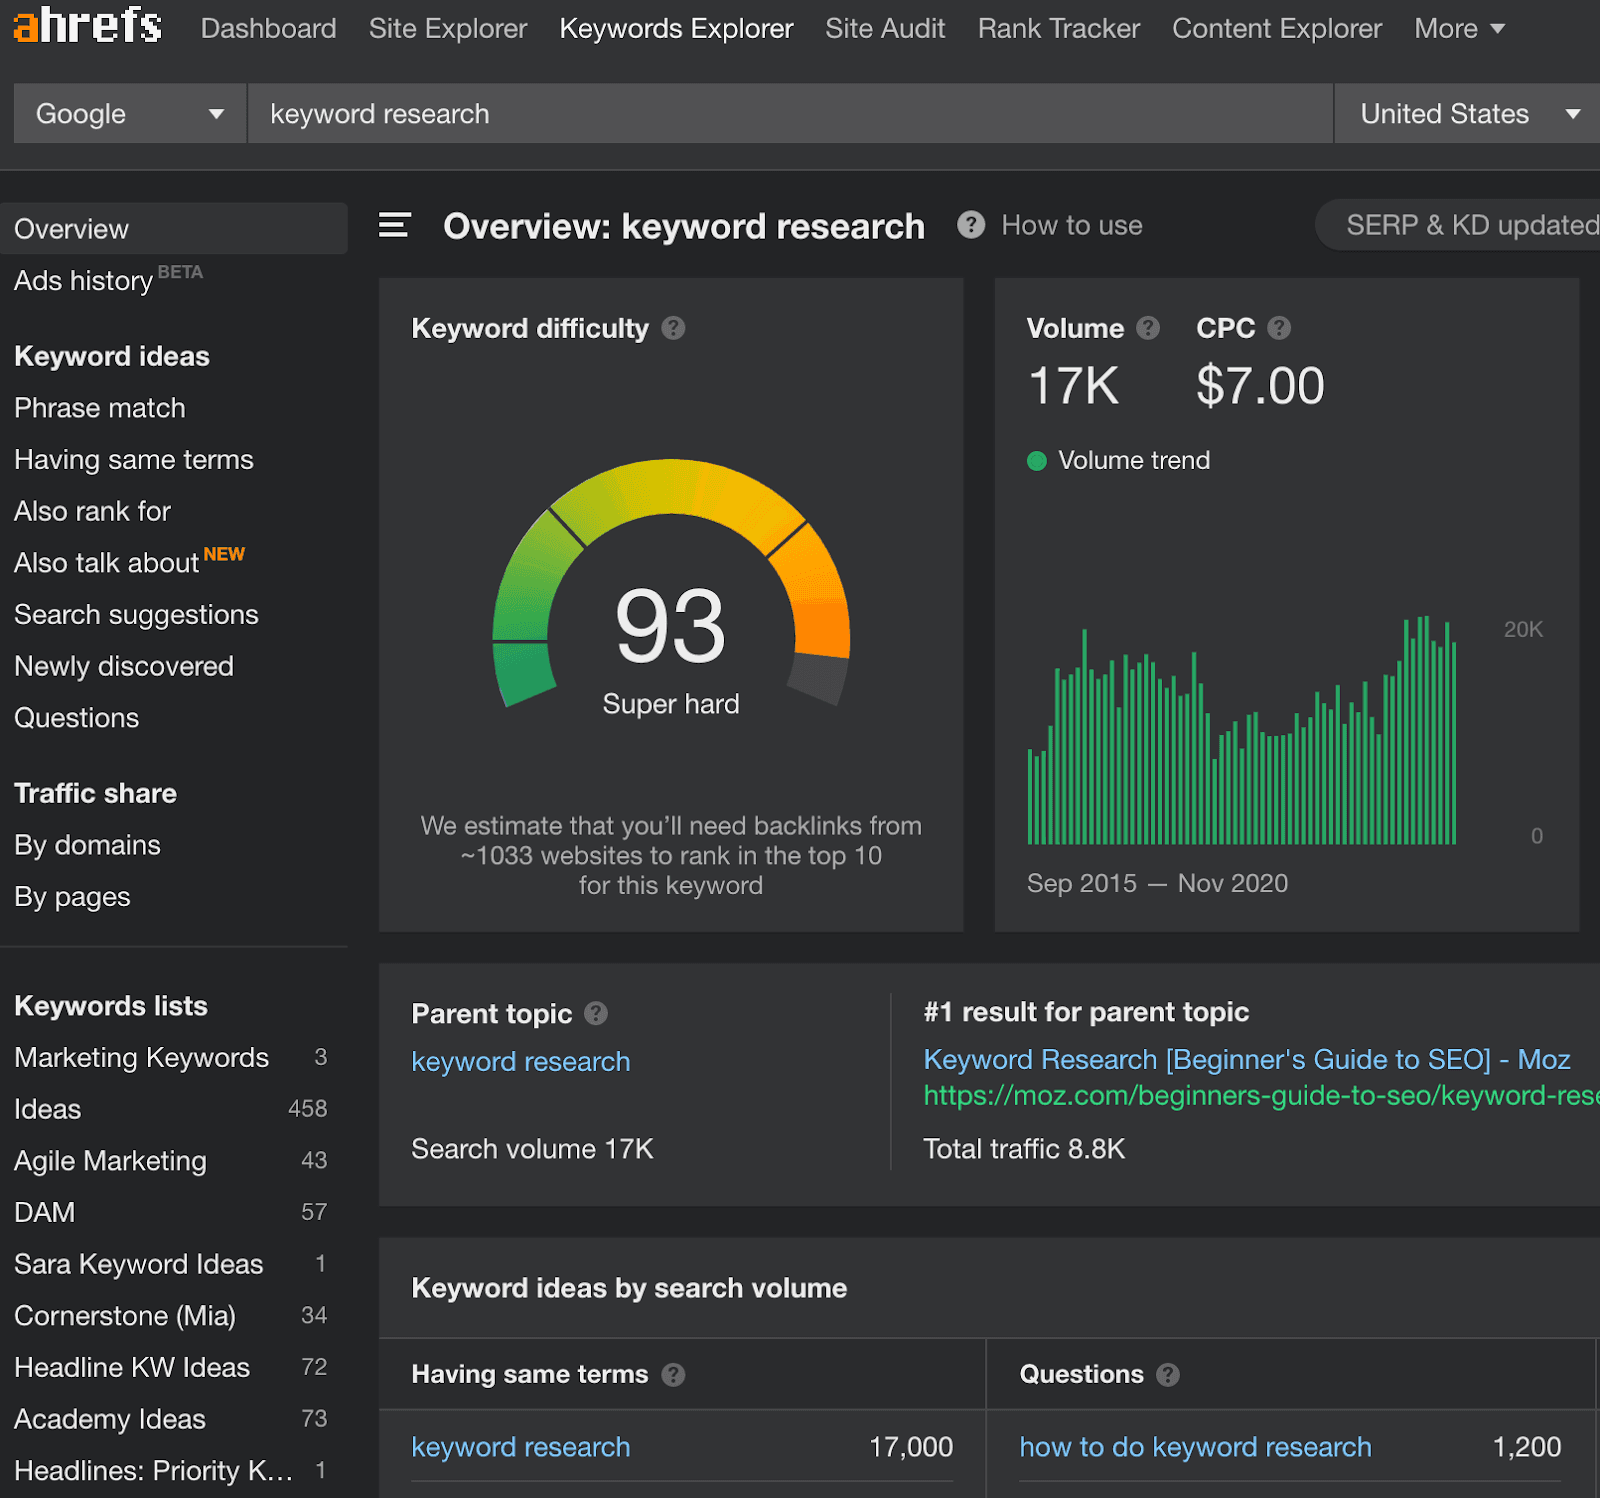The image size is (1600, 1498).
Task: Go to Site Explorer in top navigation
Action: (x=447, y=29)
